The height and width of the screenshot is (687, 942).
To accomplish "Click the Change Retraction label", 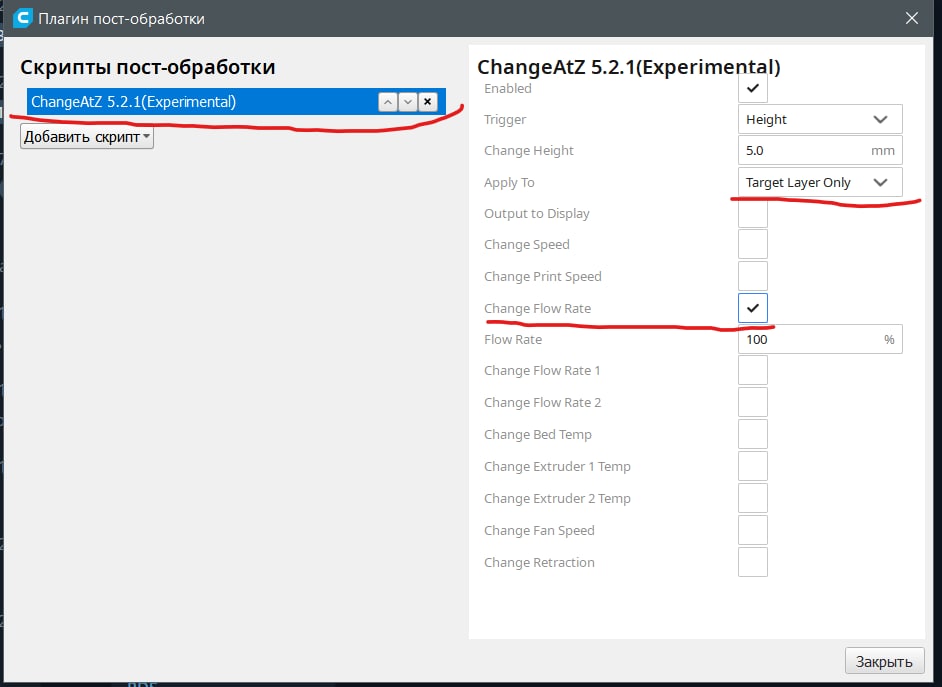I will pyautogui.click(x=539, y=562).
